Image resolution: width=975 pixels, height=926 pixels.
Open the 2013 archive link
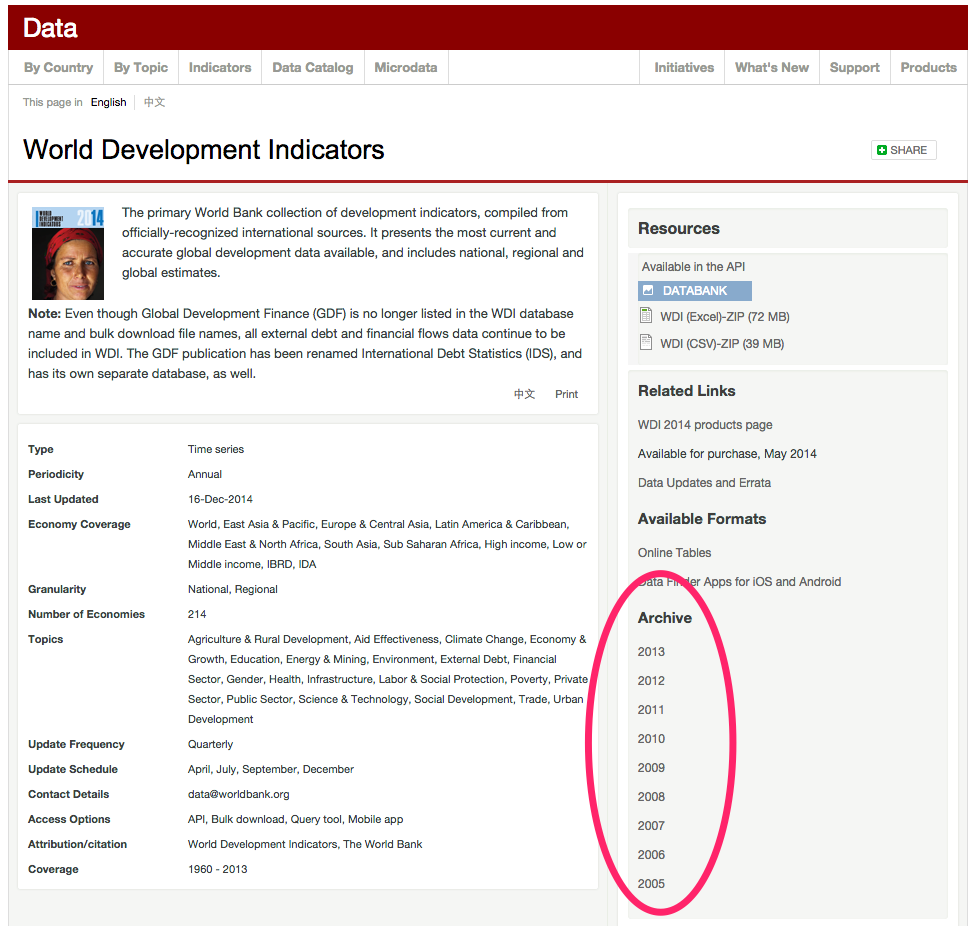651,652
